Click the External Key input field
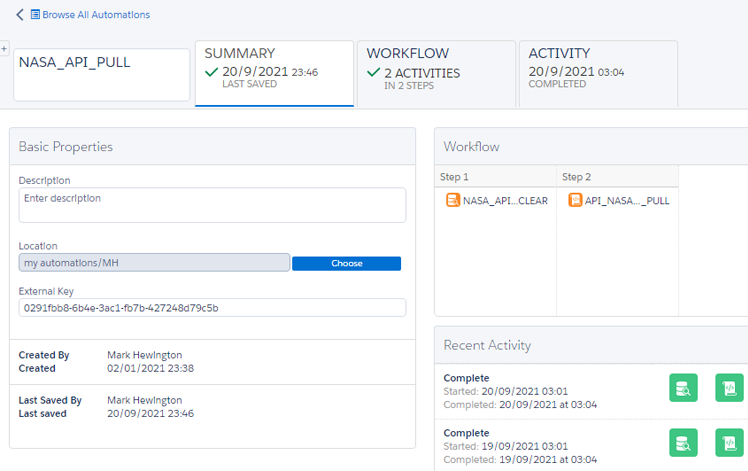Viewport: 748px width, 471px height. click(x=212, y=308)
